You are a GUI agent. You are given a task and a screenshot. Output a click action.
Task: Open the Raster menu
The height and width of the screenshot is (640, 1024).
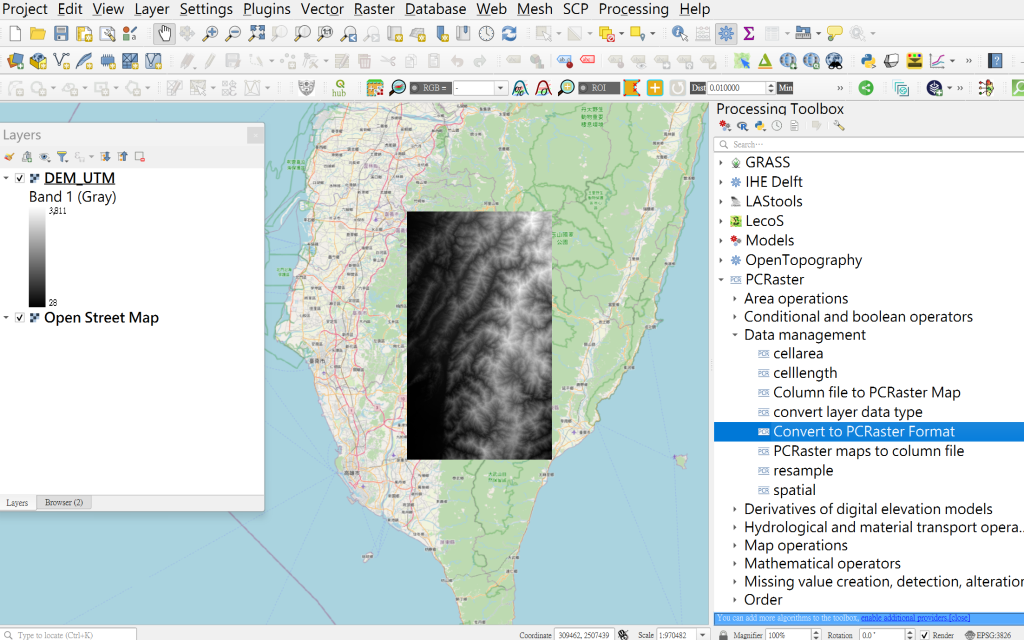pos(374,9)
